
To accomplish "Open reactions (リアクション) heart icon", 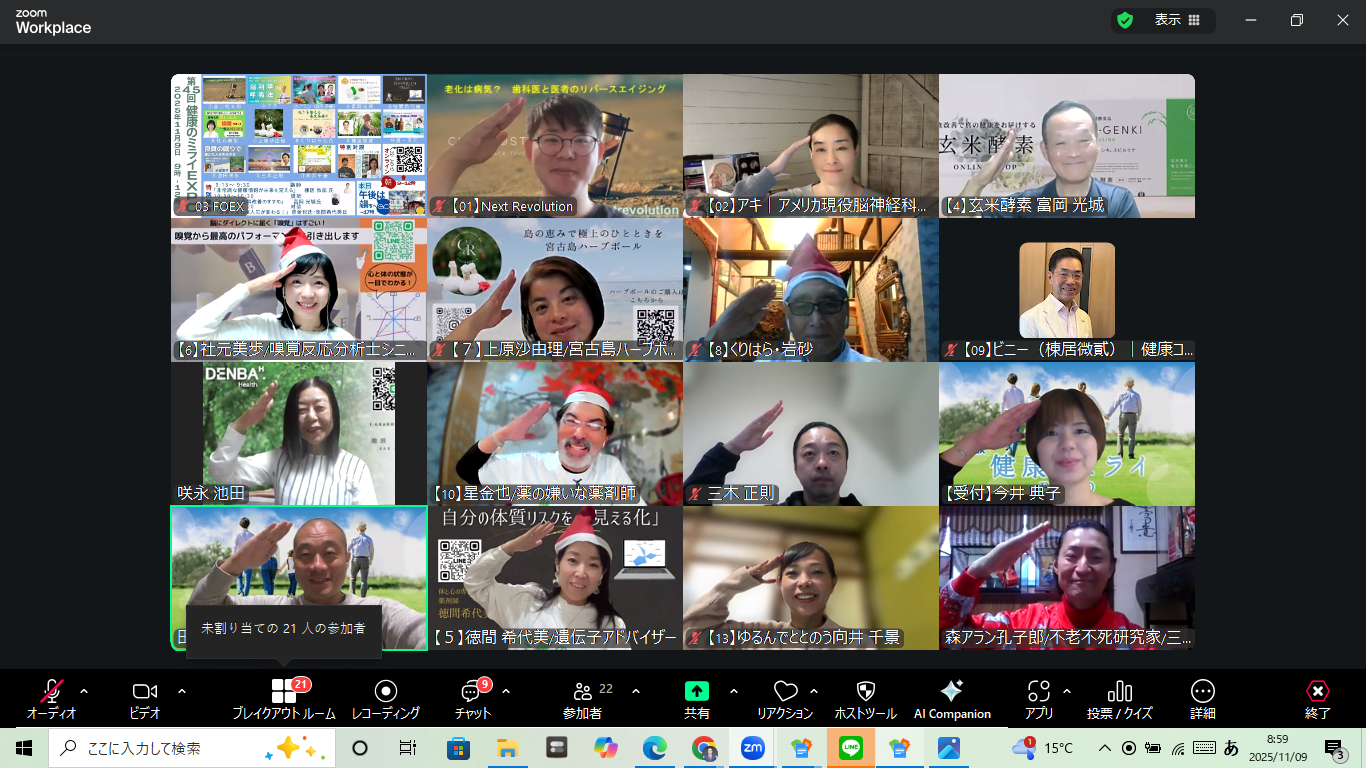I will point(785,692).
